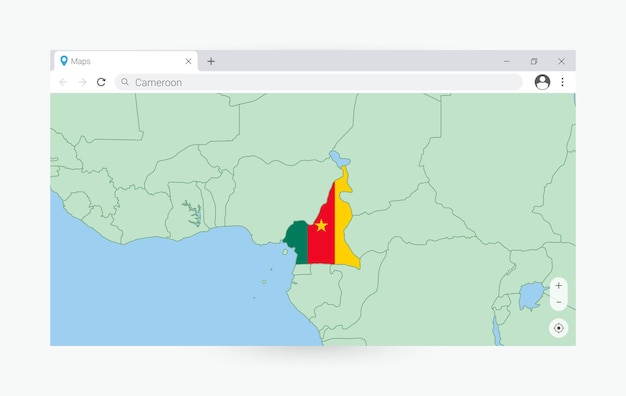Viewport: 626px width, 396px height.
Task: Reload the current page
Action: coord(101,82)
